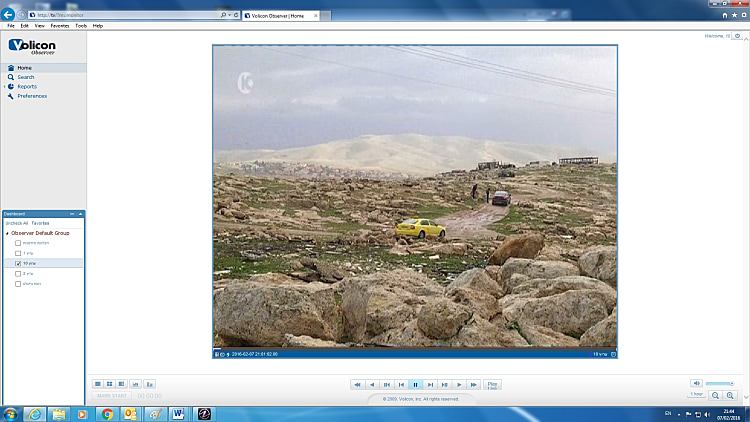Viewport: 750px width, 422px height.
Task: Click the zoom out magnifier icon
Action: coord(716,396)
